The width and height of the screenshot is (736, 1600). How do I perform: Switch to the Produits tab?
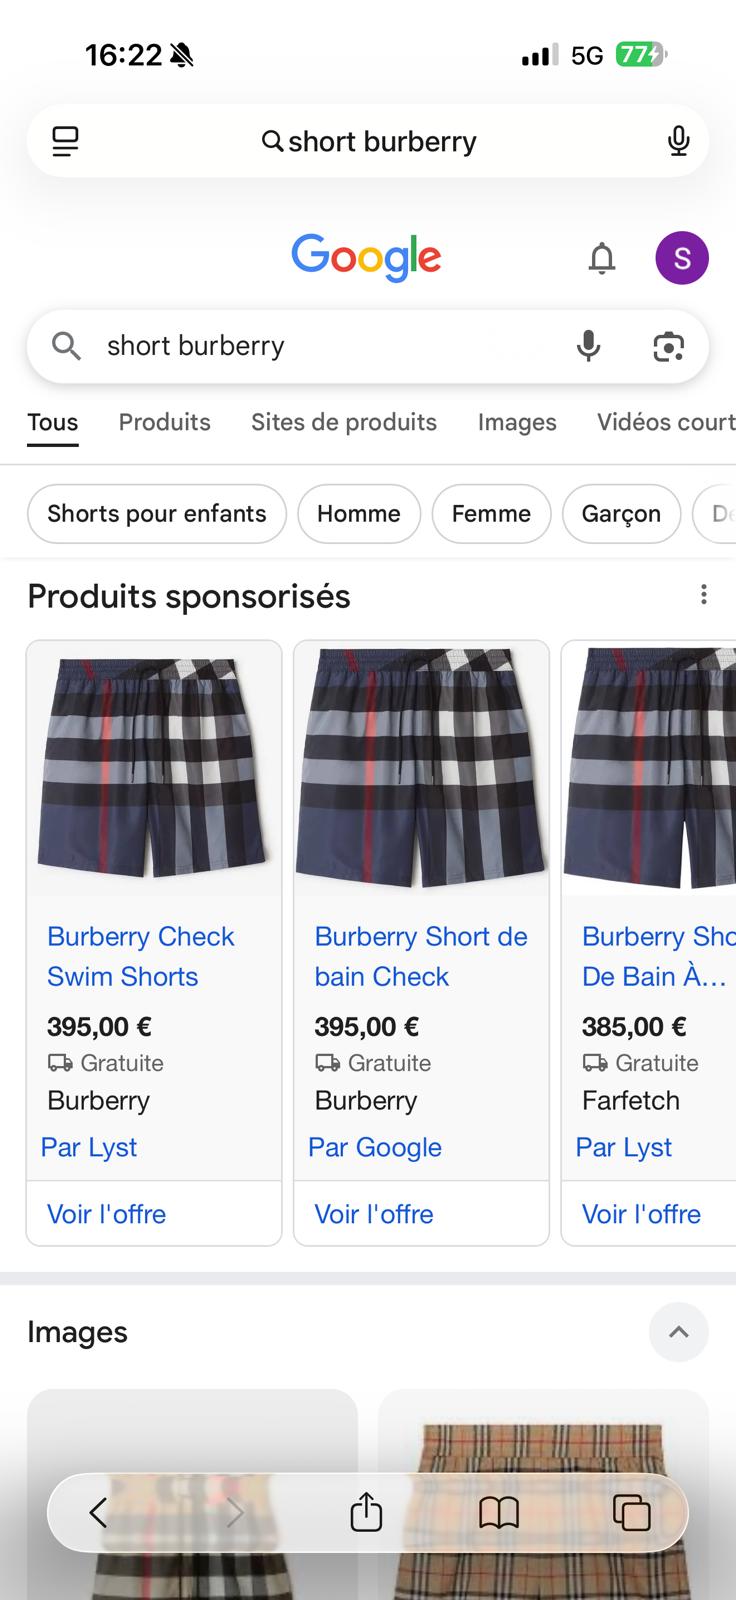pos(165,422)
